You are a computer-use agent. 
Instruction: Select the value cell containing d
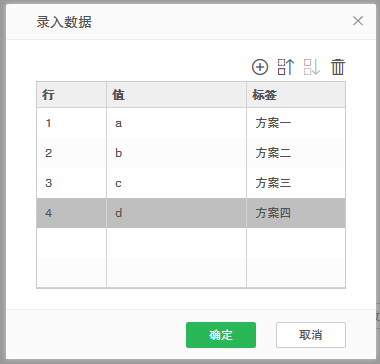[176, 213]
